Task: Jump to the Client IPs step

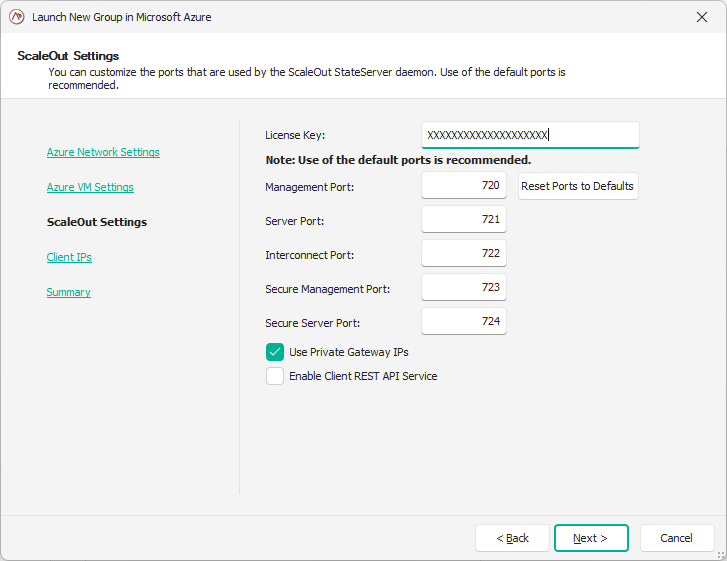Action: 69,257
